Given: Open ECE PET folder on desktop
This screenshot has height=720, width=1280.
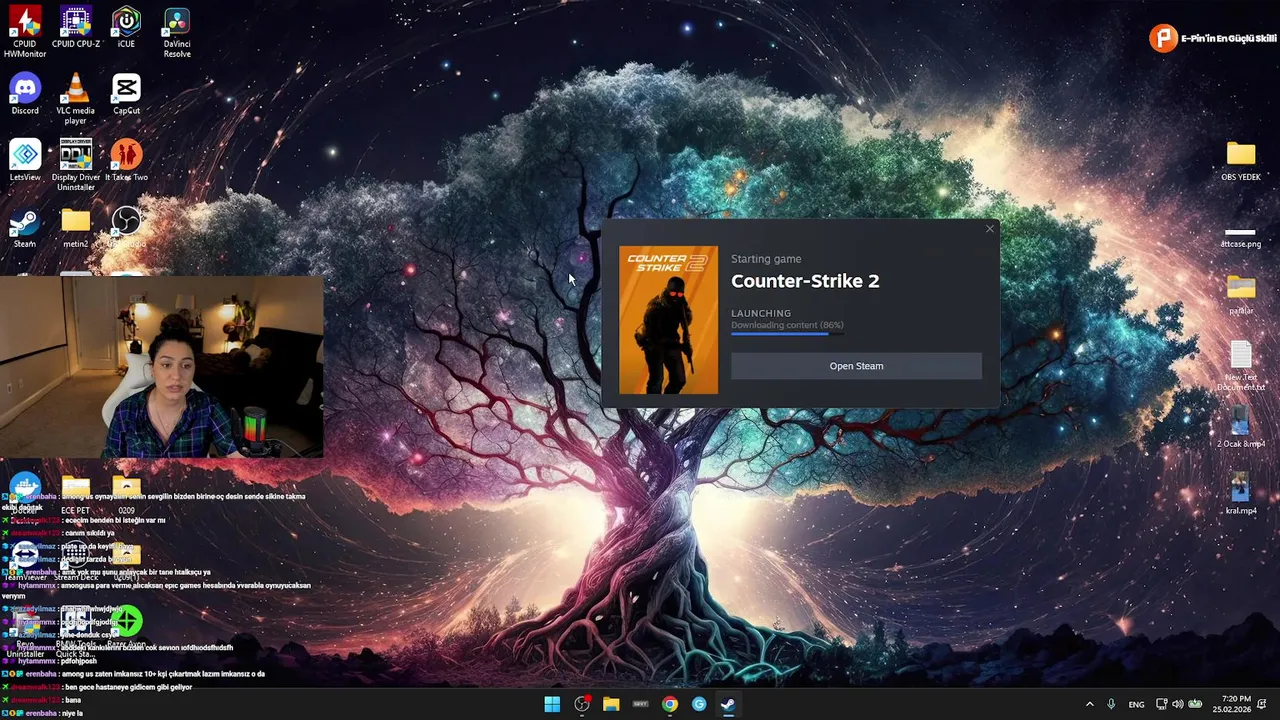Looking at the screenshot, I should tap(76, 494).
